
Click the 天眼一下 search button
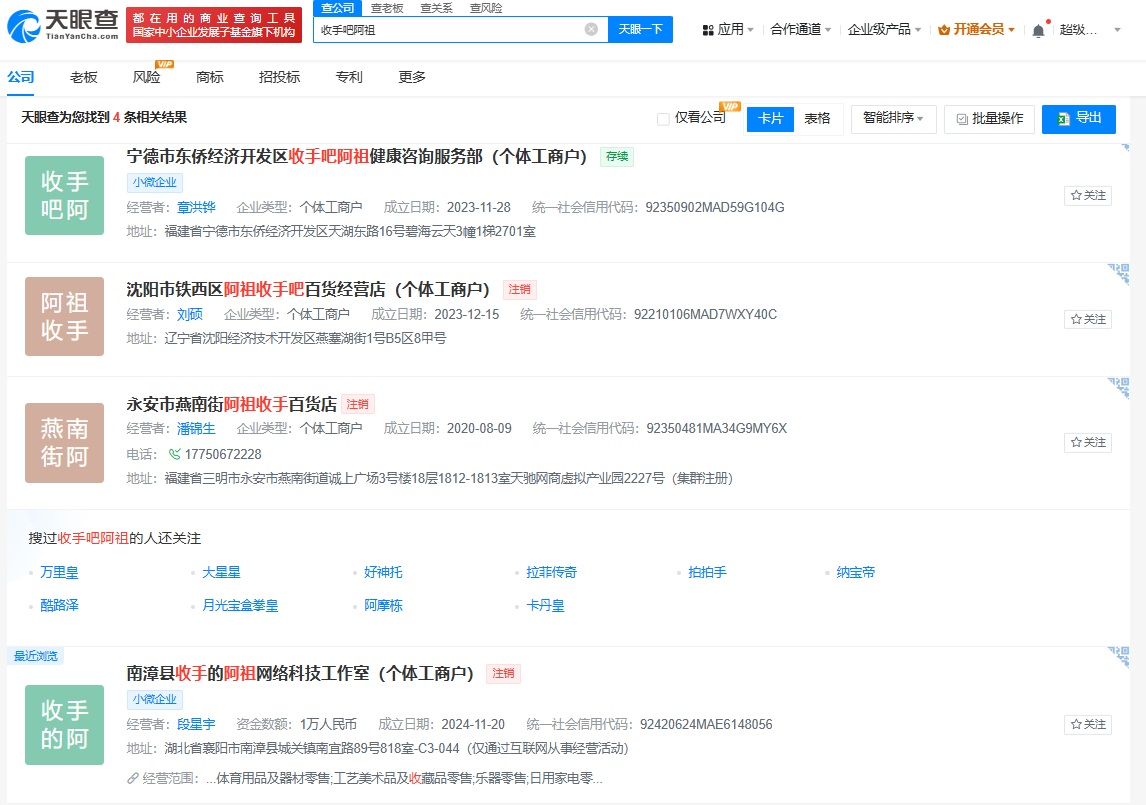pos(640,29)
